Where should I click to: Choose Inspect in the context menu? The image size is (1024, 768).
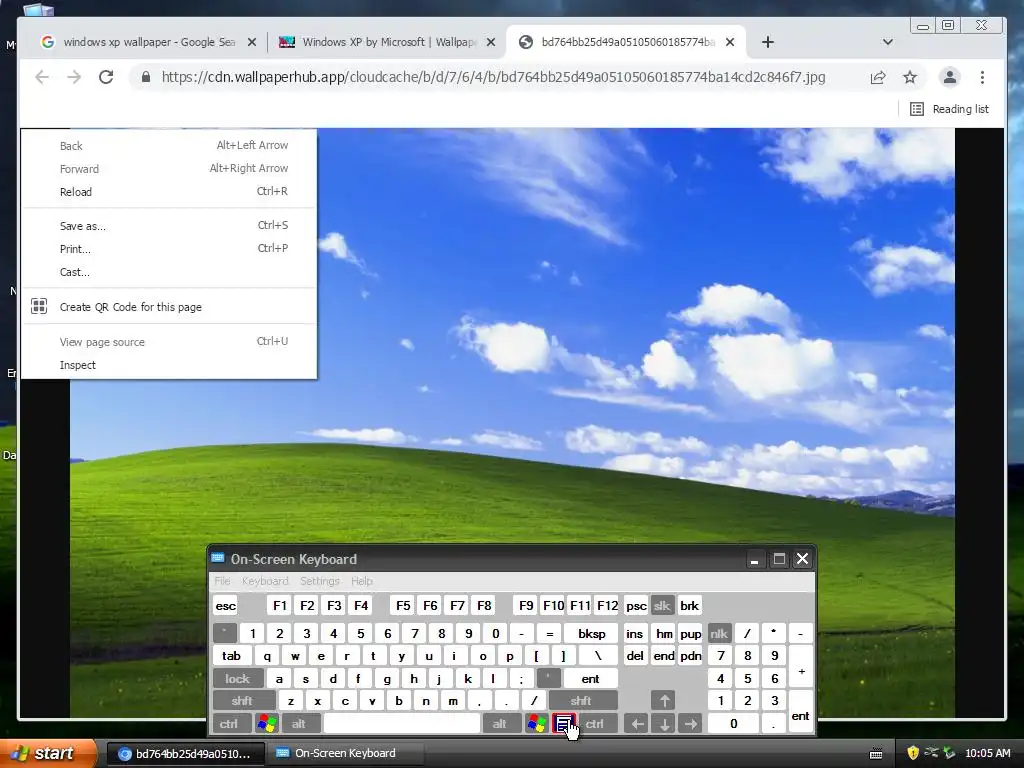(169, 365)
